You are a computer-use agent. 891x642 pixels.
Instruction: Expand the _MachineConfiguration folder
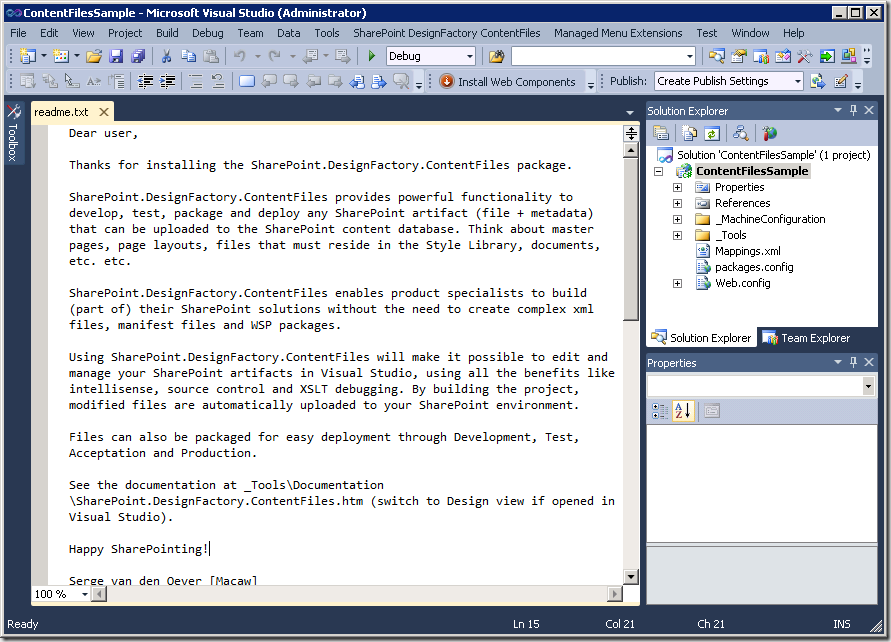click(x=677, y=219)
